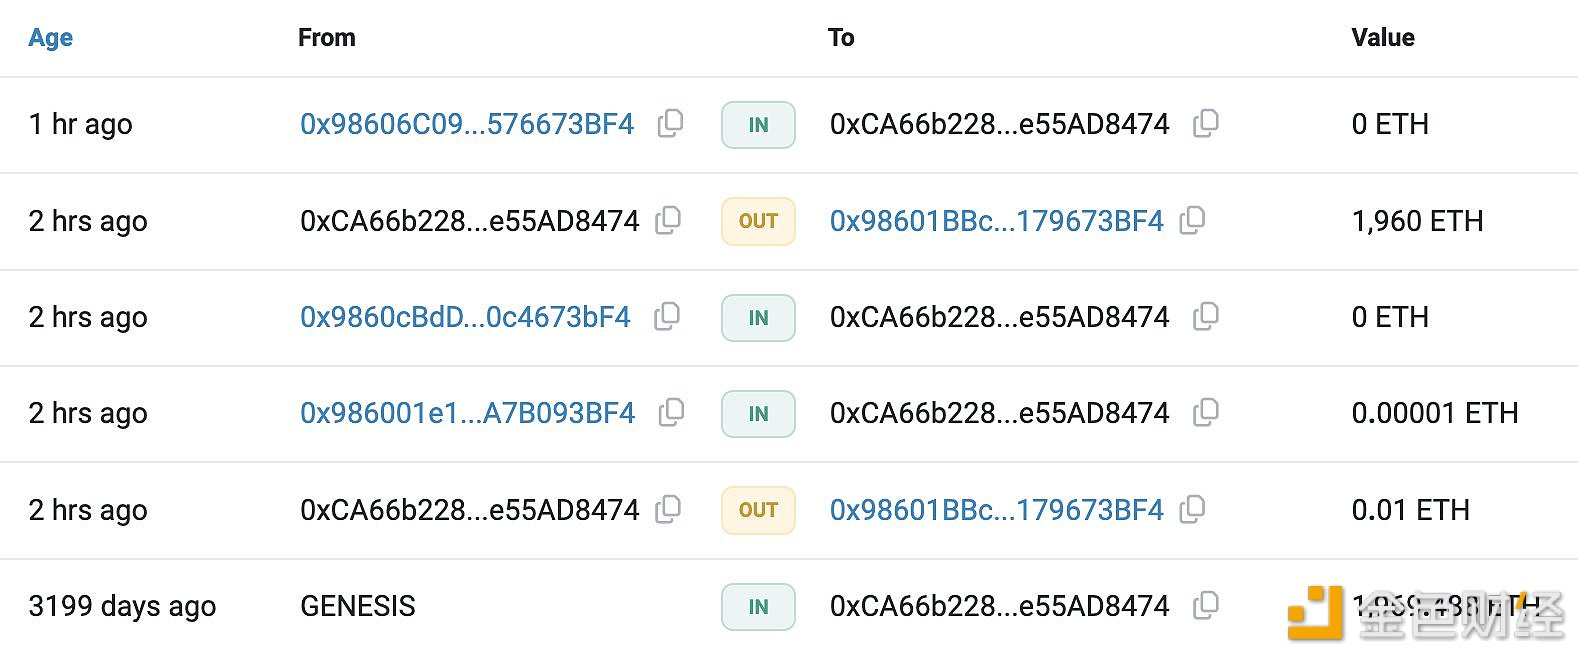Open address 0x9860cBdD...0c4673bF4

465,317
